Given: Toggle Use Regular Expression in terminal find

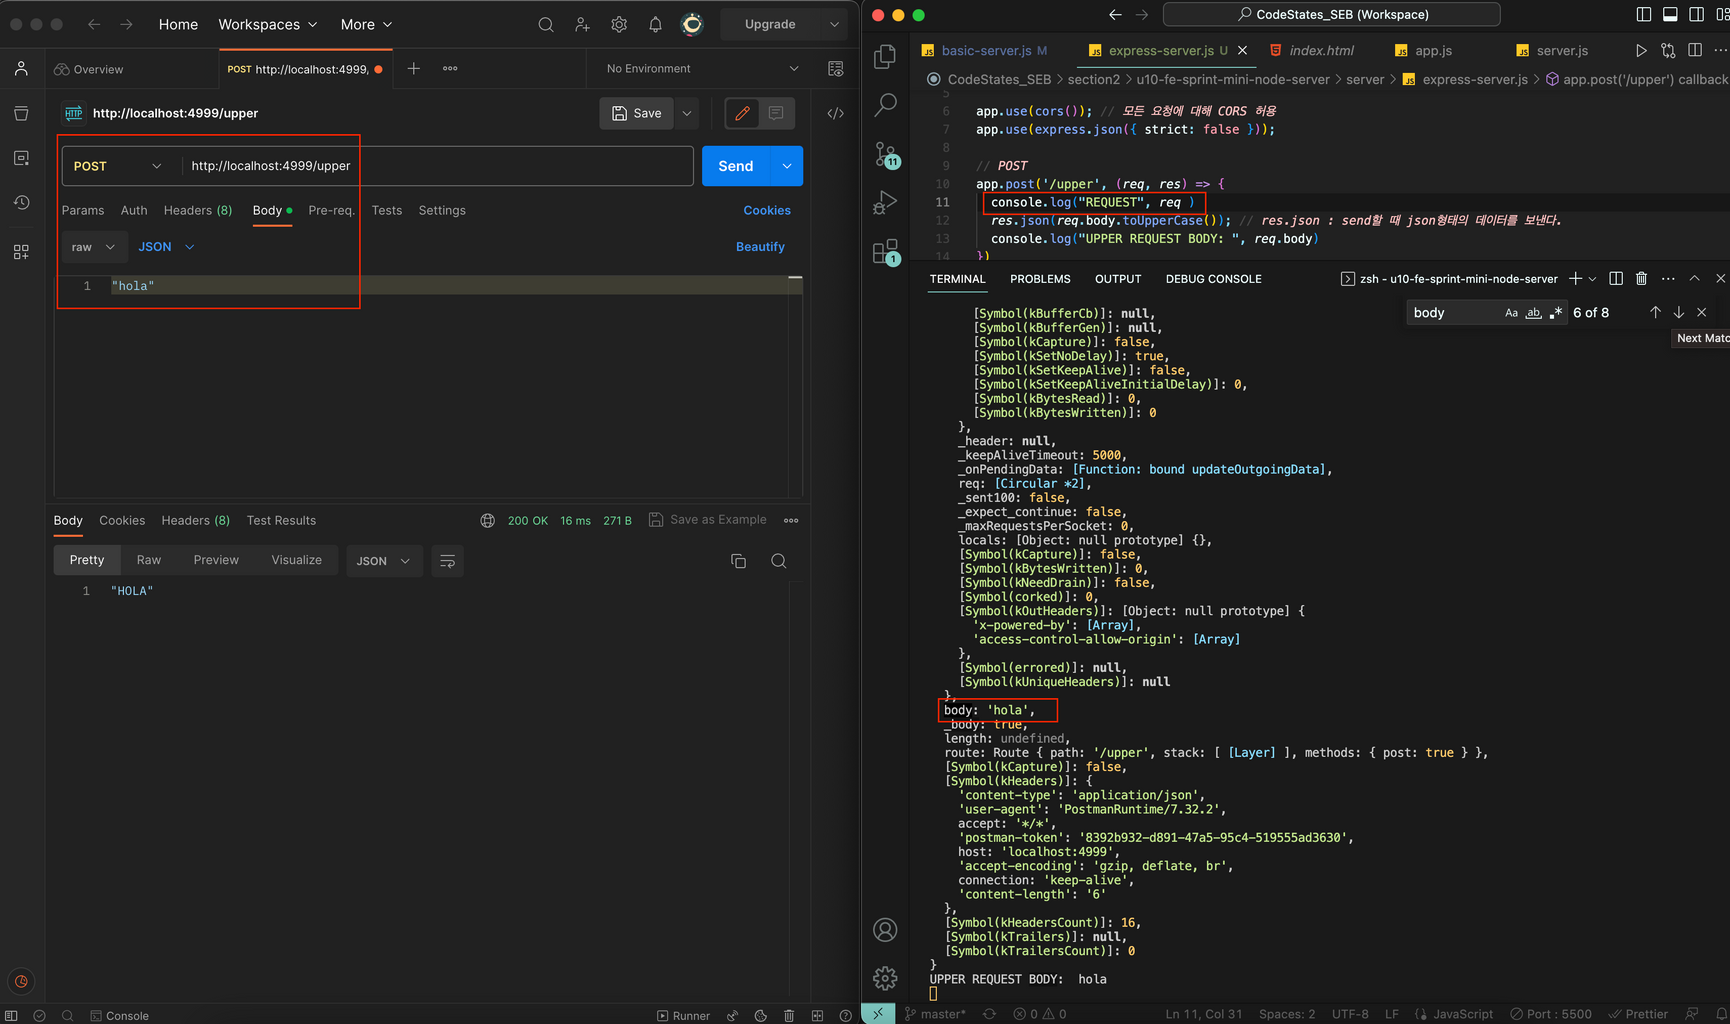Looking at the screenshot, I should tap(1555, 313).
